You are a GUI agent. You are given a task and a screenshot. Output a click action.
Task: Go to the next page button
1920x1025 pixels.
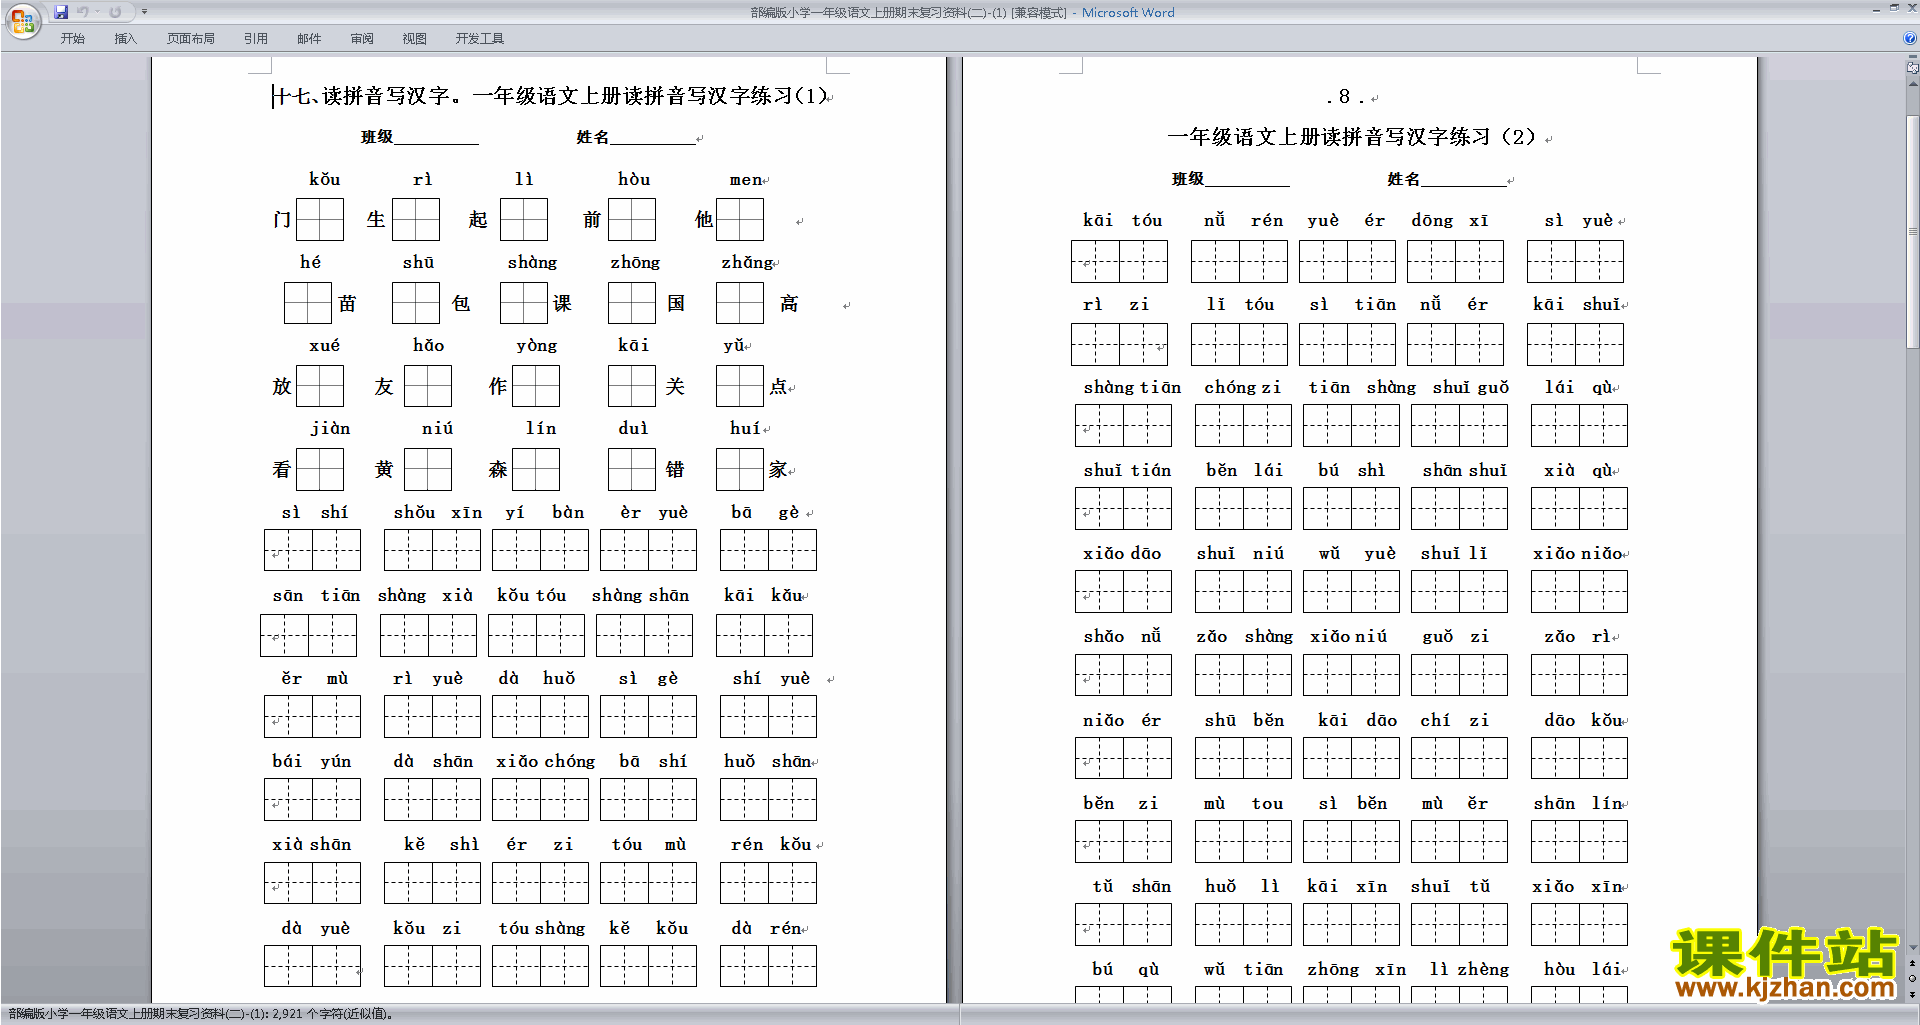tap(1913, 994)
